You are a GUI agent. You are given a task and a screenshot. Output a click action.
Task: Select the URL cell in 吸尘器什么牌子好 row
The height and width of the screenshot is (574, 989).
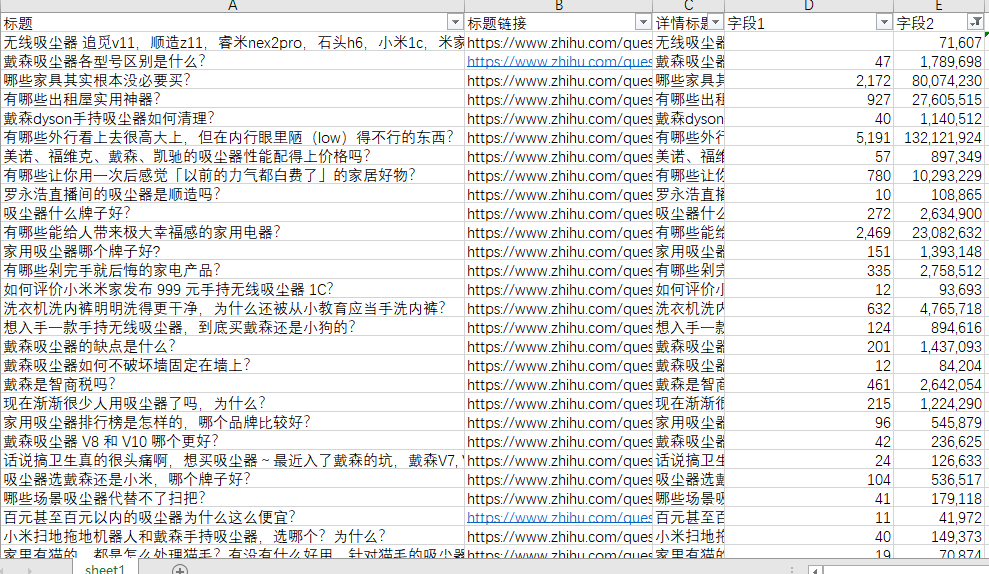[558, 213]
